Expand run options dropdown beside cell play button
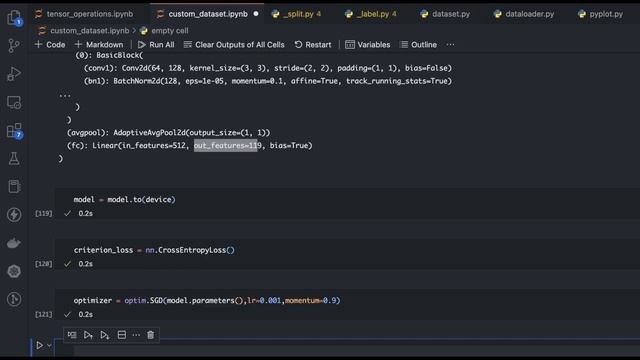The width and height of the screenshot is (640, 360). pos(49,345)
